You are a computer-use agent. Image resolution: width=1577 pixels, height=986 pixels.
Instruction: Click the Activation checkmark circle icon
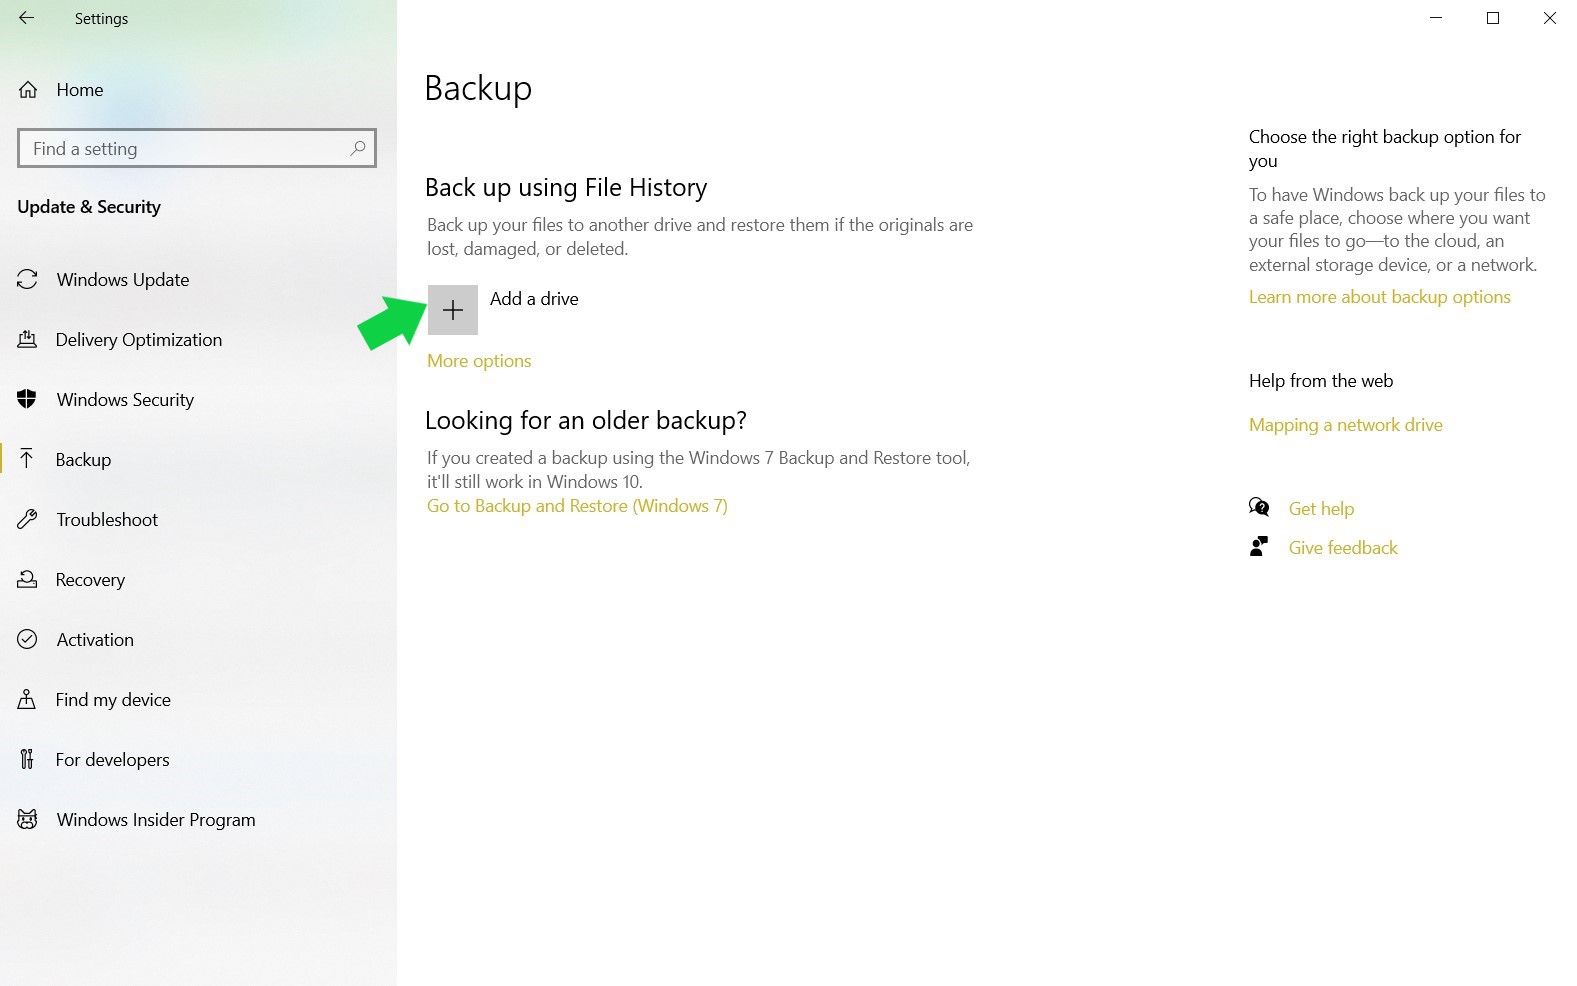pyautogui.click(x=28, y=640)
